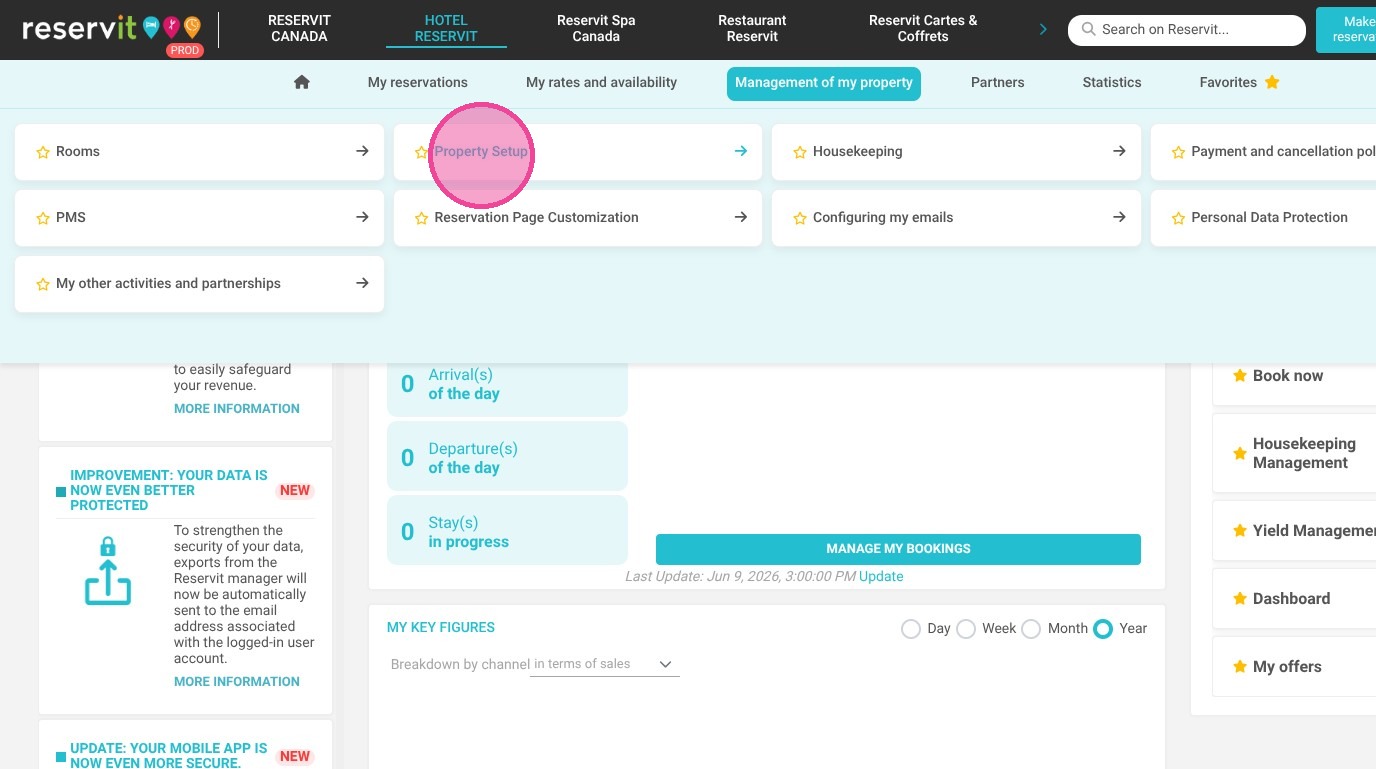Star the Payment and cancellation card

click(1178, 152)
